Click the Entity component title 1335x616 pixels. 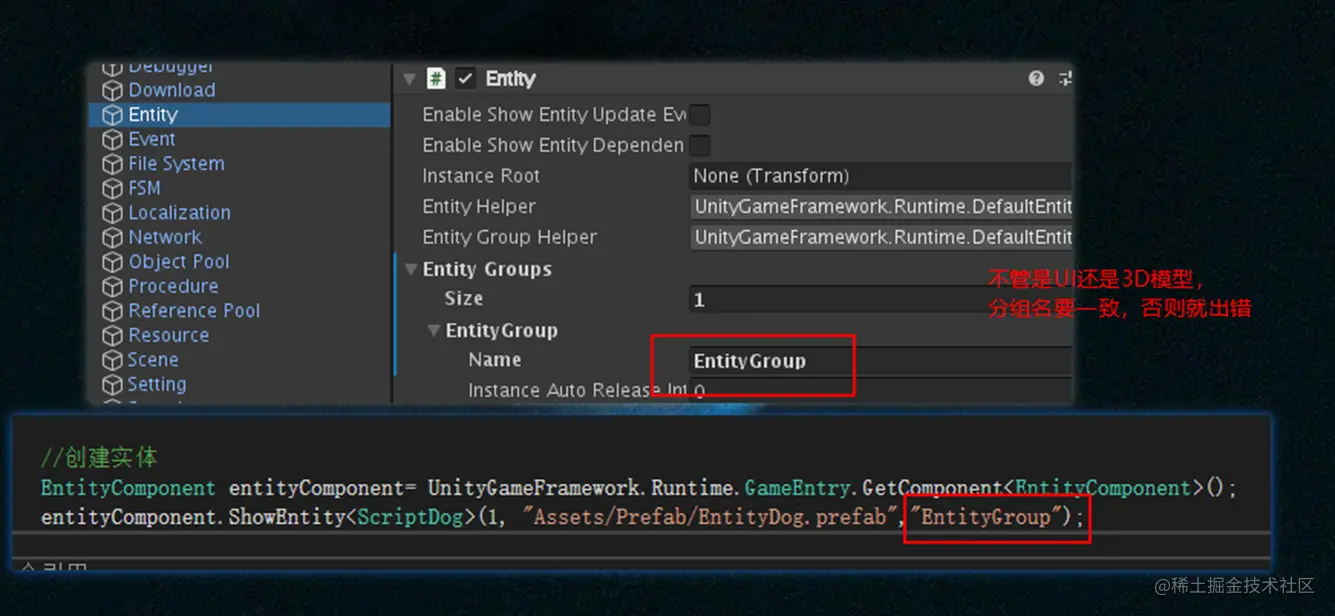510,78
